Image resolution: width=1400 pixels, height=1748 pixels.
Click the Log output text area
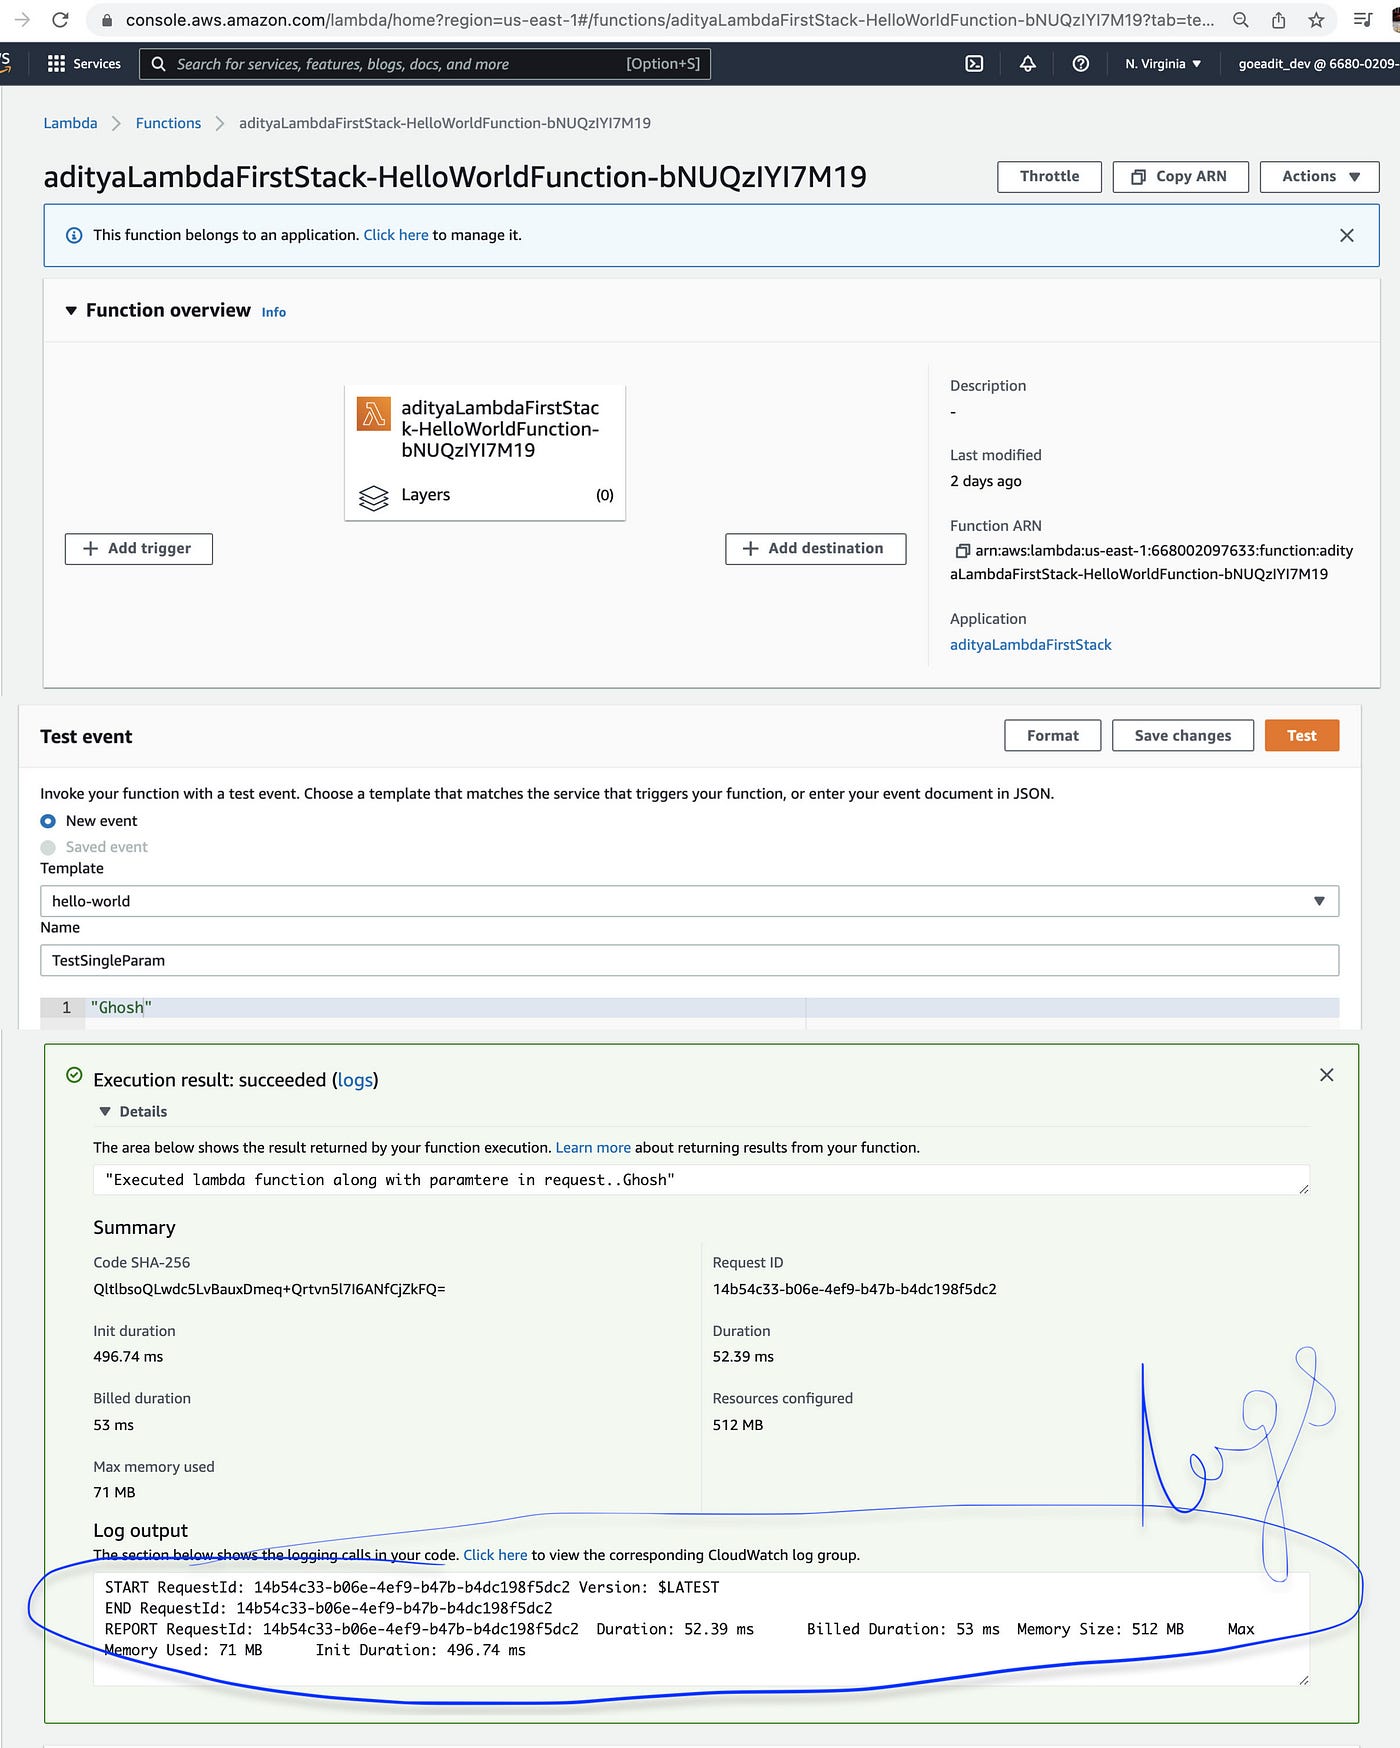[x=701, y=1629]
